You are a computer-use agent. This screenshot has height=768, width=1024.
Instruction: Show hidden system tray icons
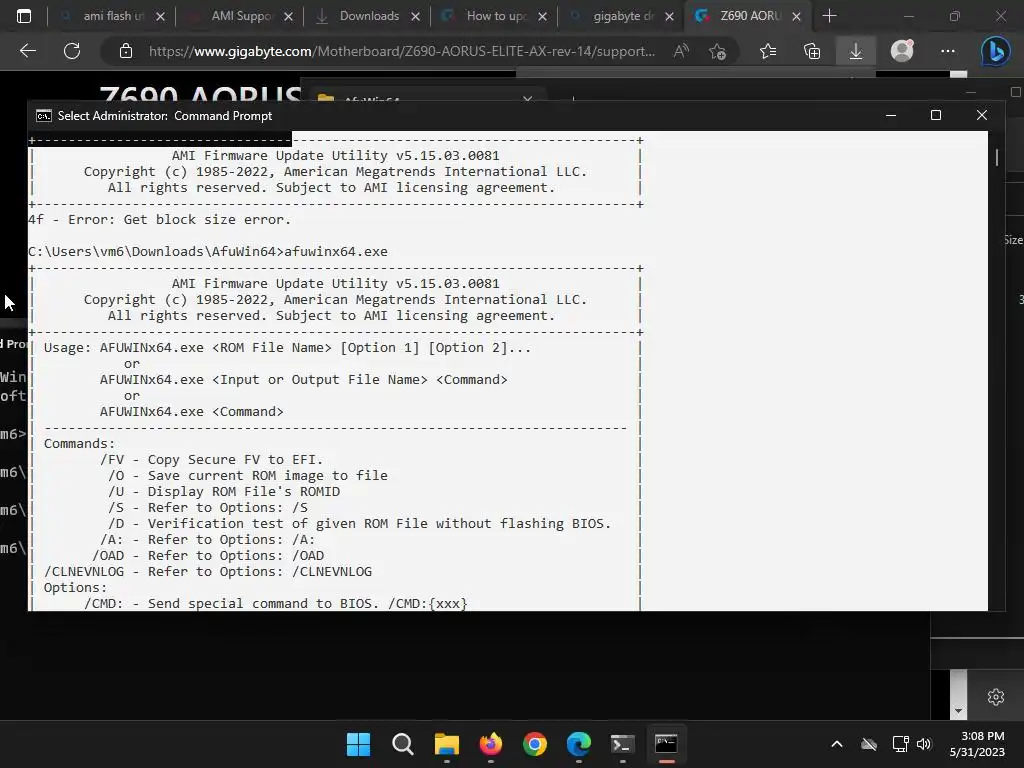click(x=837, y=744)
